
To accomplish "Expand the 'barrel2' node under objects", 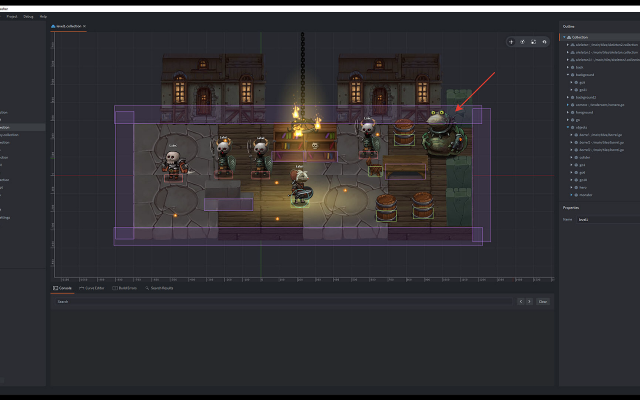I will point(571,150).
